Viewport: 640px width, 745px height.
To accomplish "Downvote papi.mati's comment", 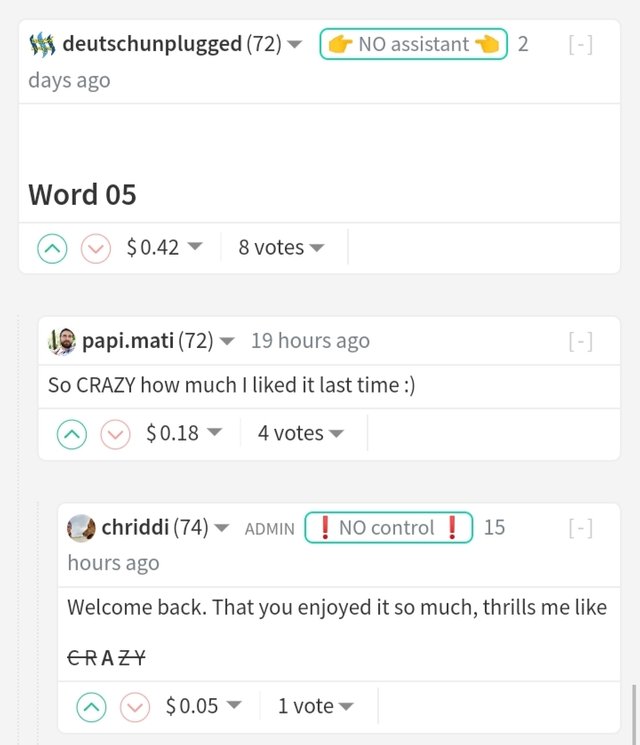I will (x=116, y=434).
